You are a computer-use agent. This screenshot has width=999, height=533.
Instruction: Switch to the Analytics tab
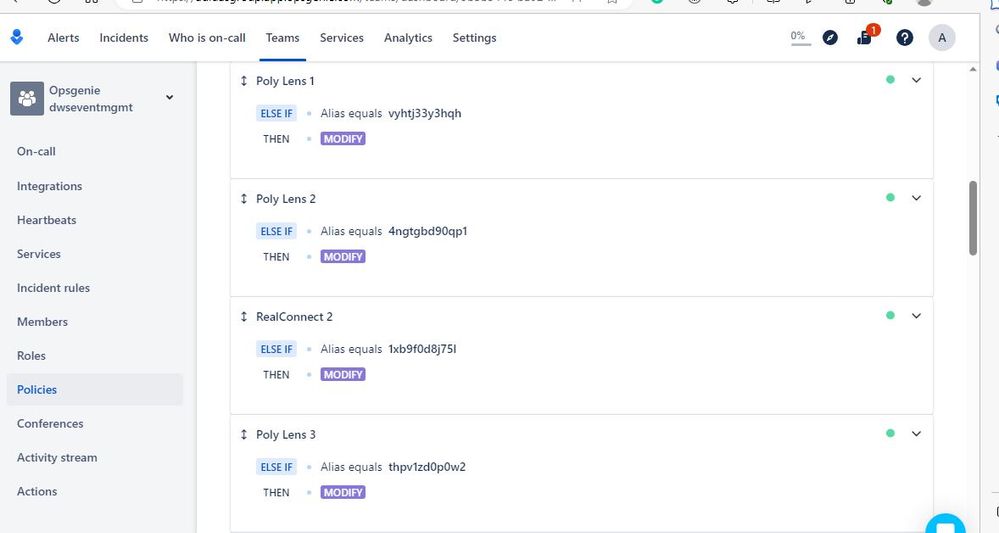coord(408,38)
